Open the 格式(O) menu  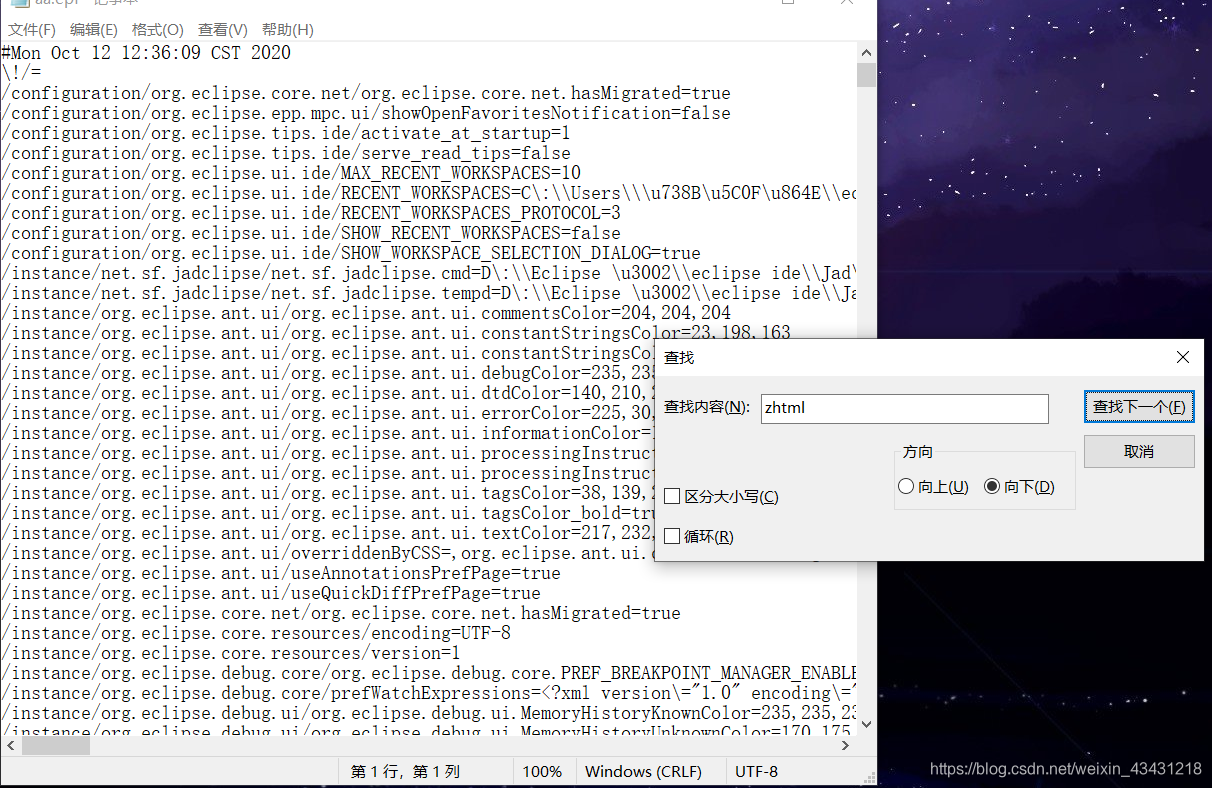(159, 29)
